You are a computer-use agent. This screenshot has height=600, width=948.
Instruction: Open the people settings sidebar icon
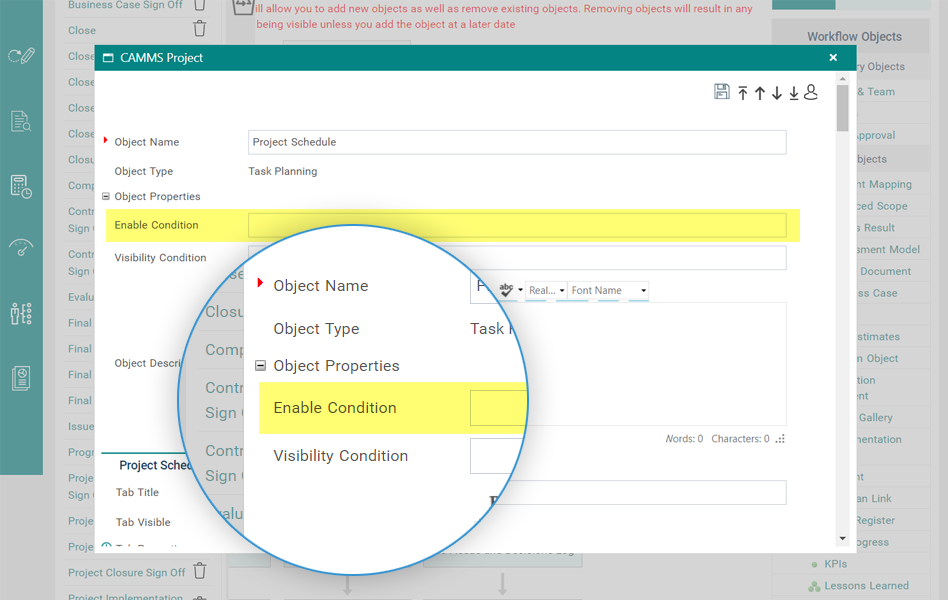tap(21, 314)
